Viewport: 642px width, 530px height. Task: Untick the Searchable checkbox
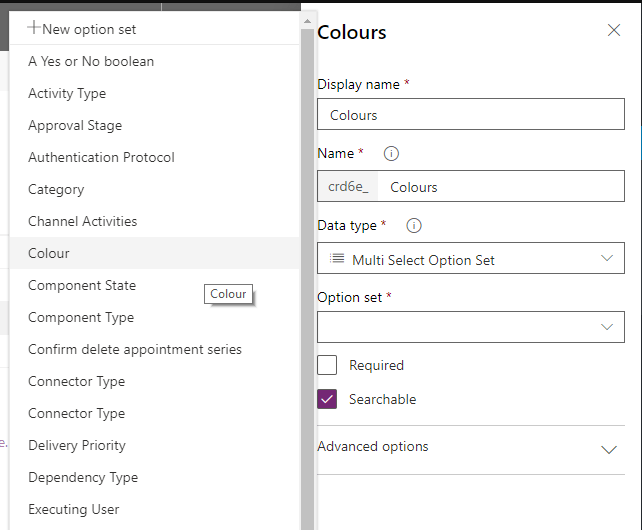[327, 399]
